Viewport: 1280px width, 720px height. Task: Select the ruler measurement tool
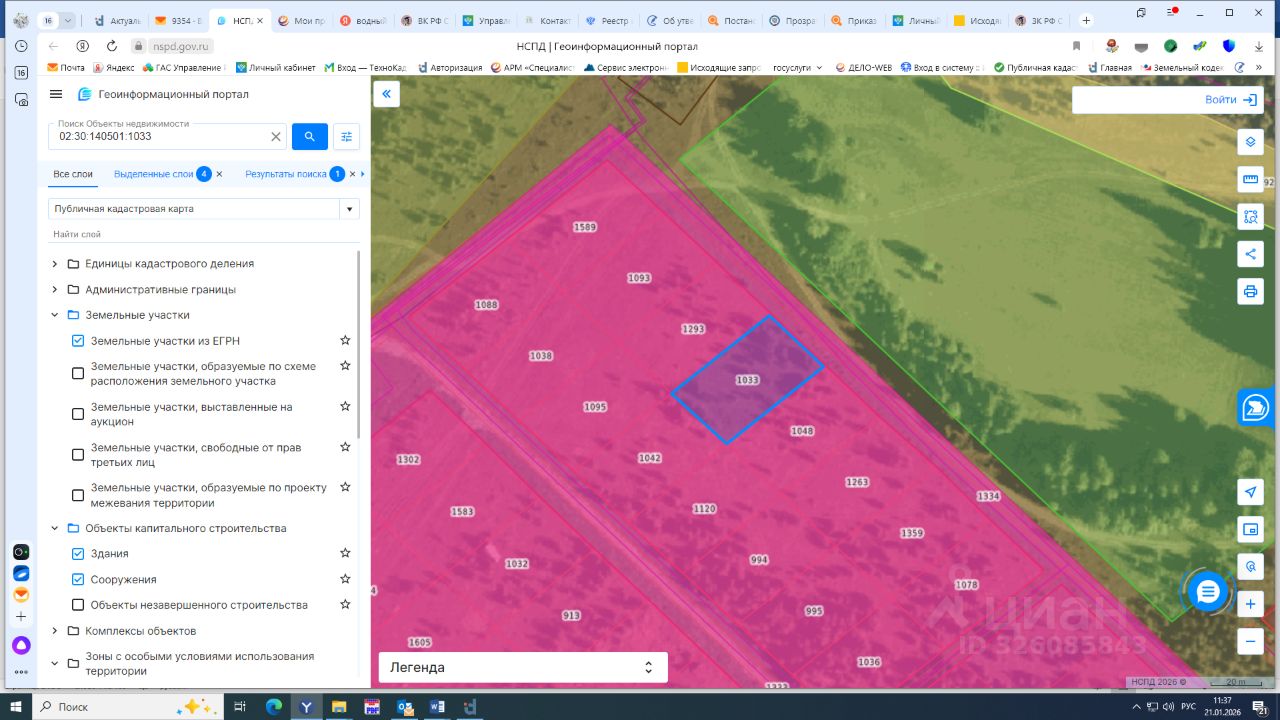1250,179
